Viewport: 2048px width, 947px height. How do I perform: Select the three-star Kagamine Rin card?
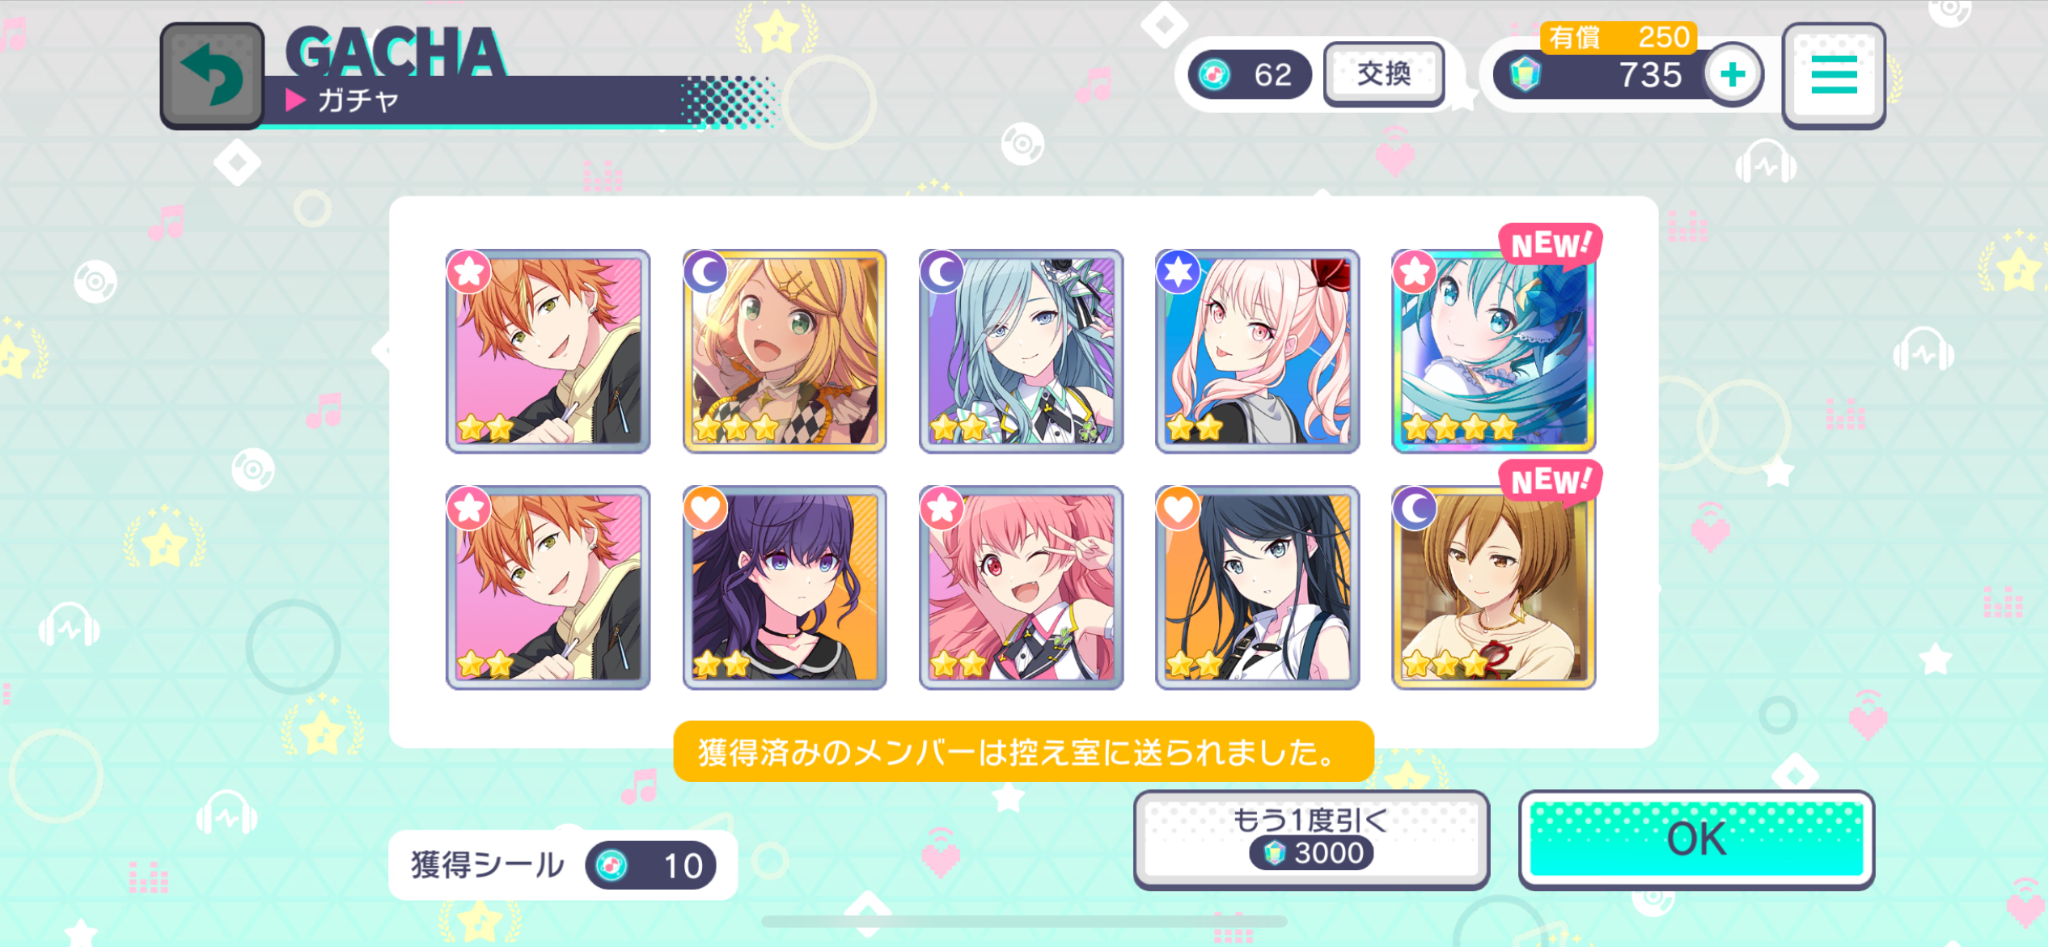(785, 351)
